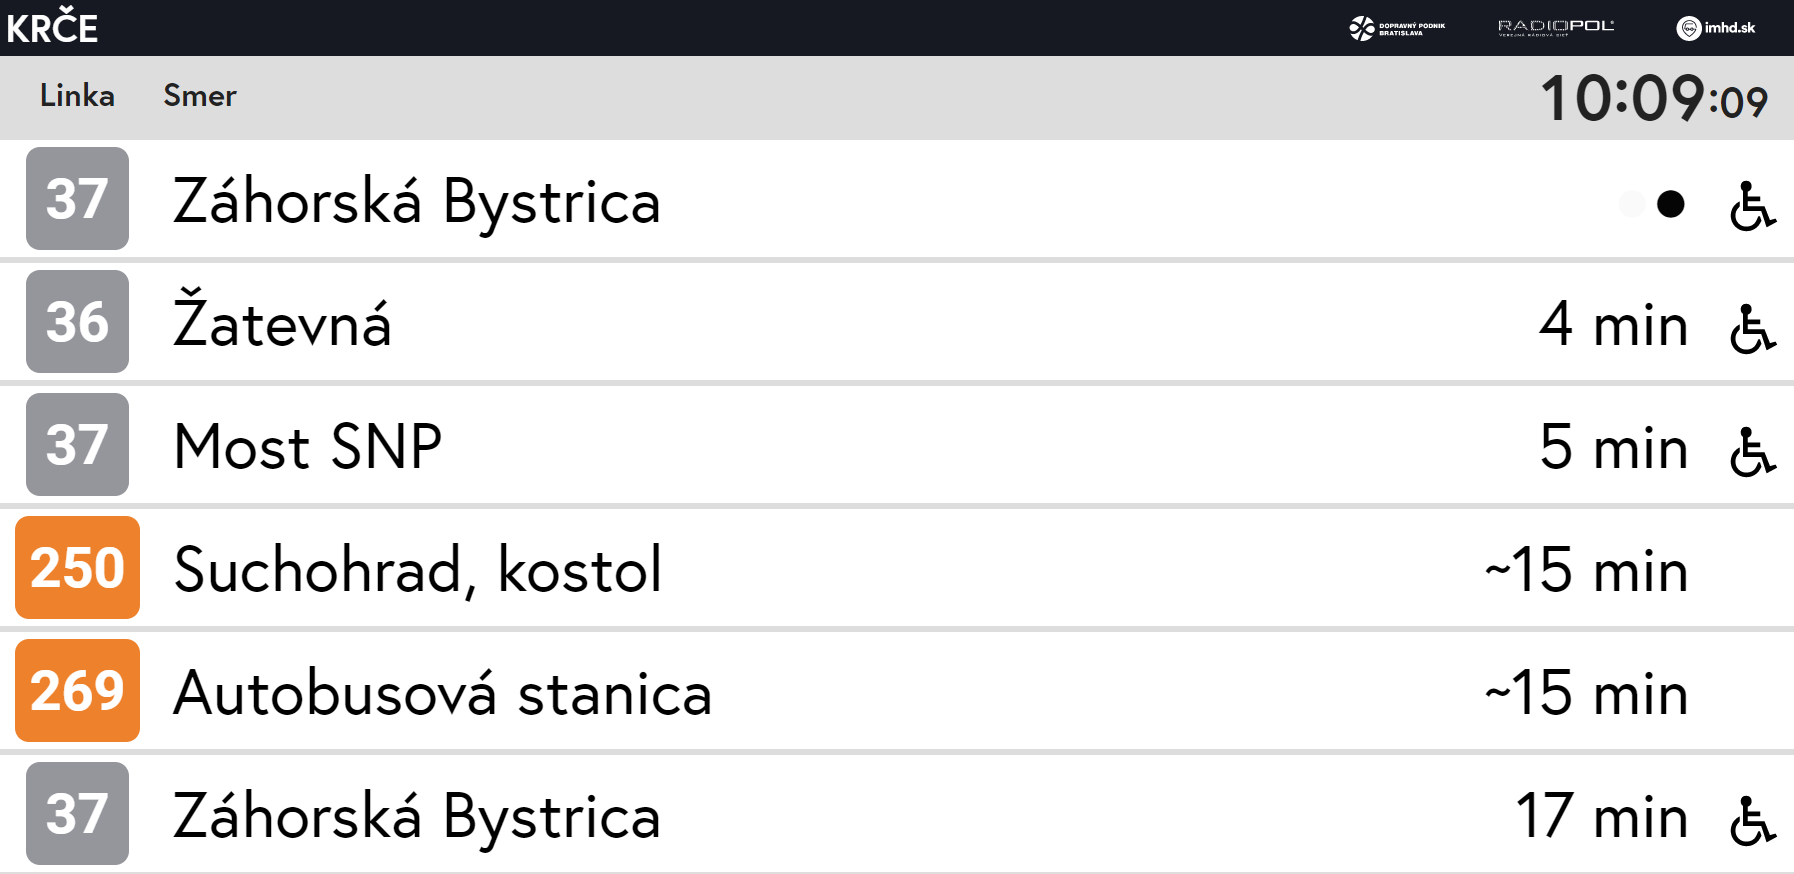
Task: Click wheelchair icon for Žatevná departure
Action: tap(1752, 328)
